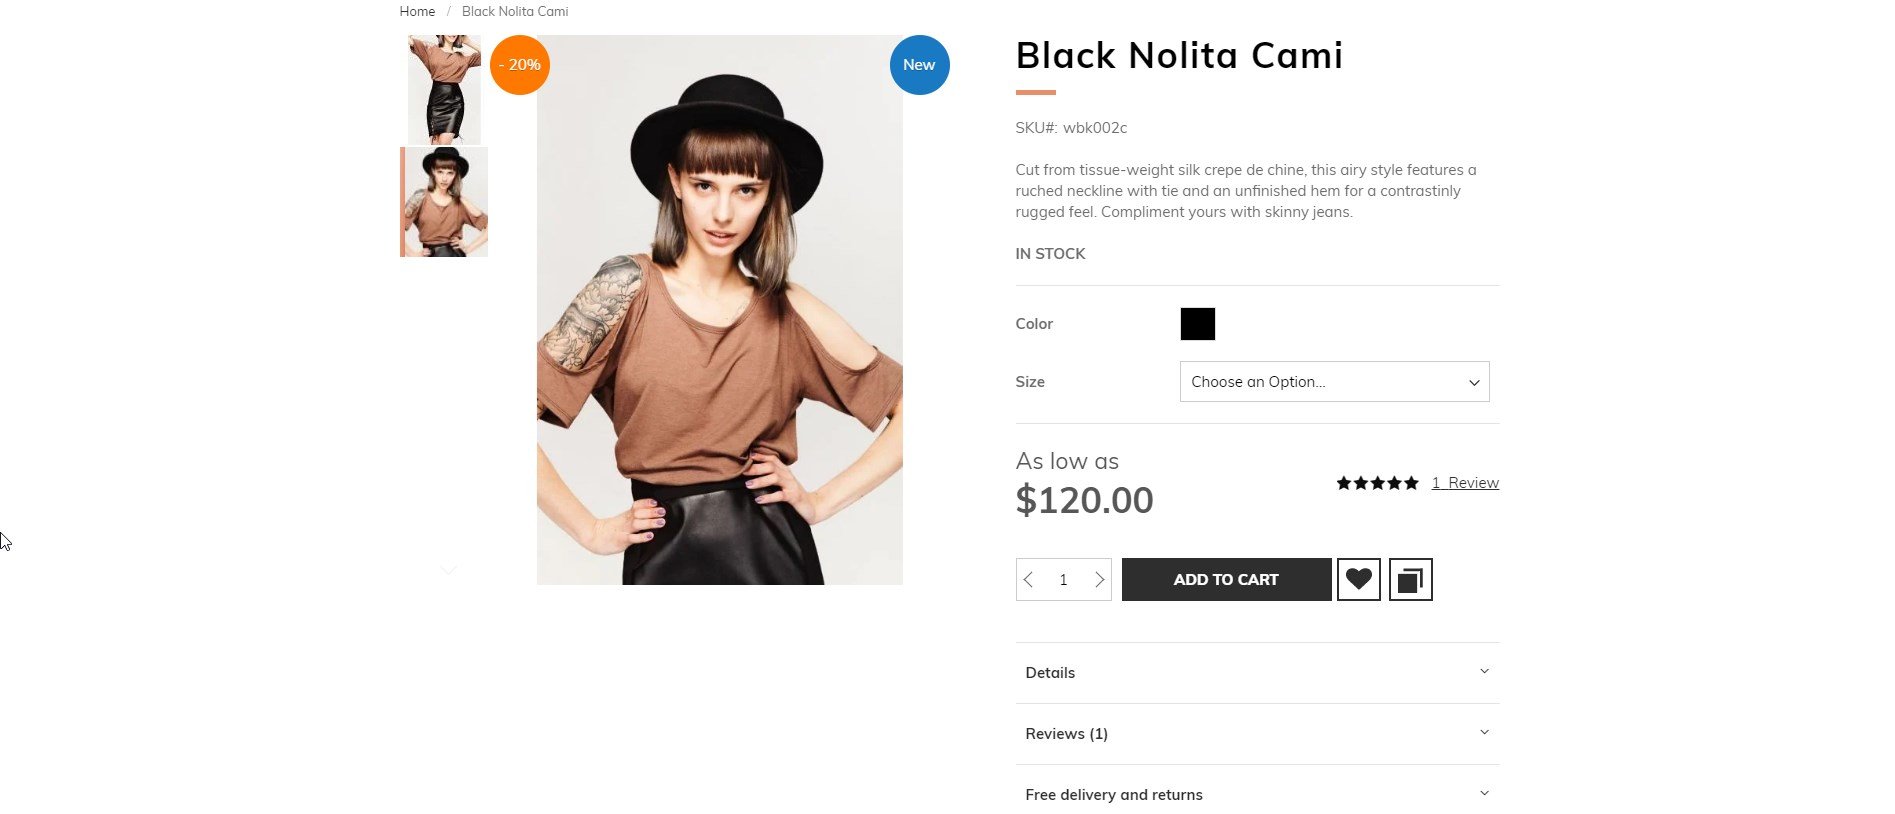Click the thumbnail gallery down chevron
This screenshot has width=1895, height=814.
[449, 570]
